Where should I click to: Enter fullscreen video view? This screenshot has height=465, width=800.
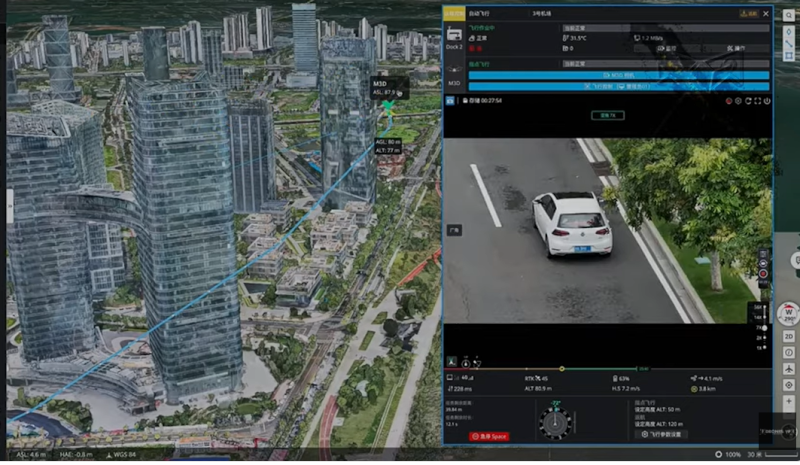758,101
